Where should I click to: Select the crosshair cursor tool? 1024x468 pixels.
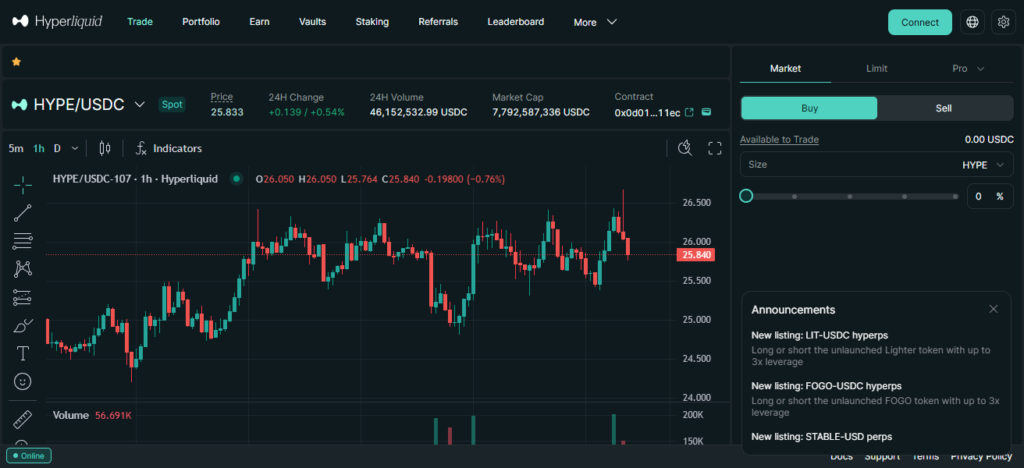click(x=22, y=184)
